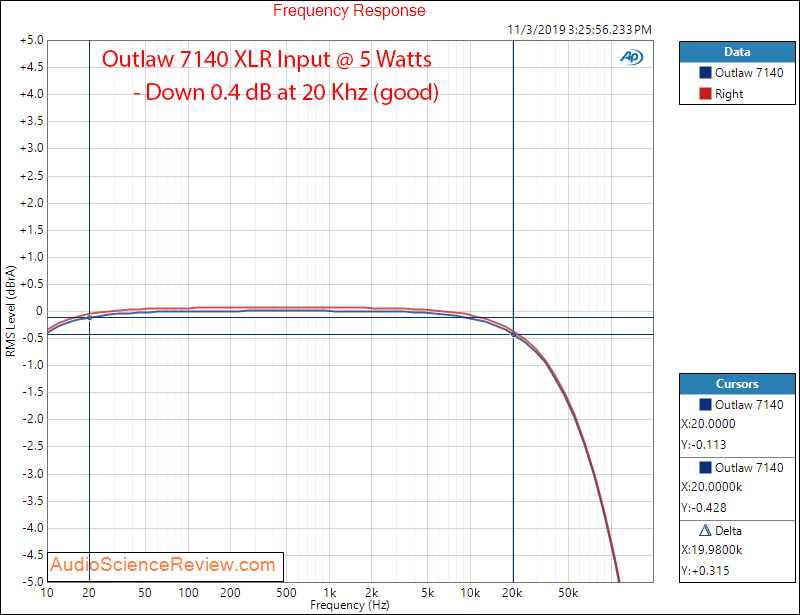
Task: Select the blue swatch of the cursor reading Y:-0.113
Action: pyautogui.click(x=705, y=404)
